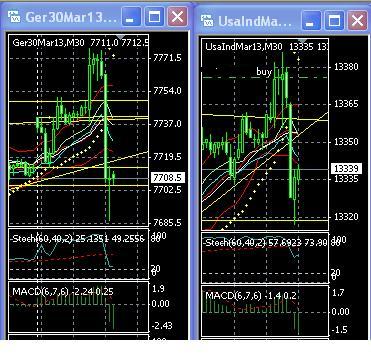Click the 13320 price scale value
The image size is (371, 361).
point(346,217)
